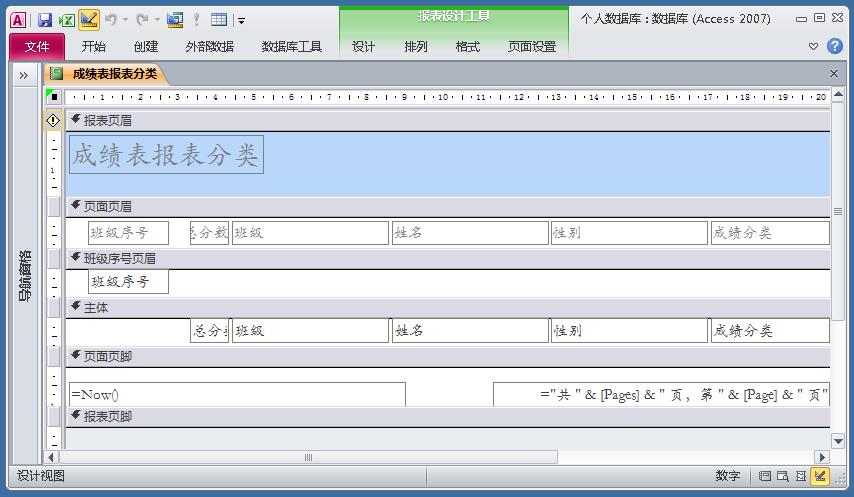The image size is (854, 497).
Task: Click the error-checking warning diamond icon
Action: click(53, 120)
